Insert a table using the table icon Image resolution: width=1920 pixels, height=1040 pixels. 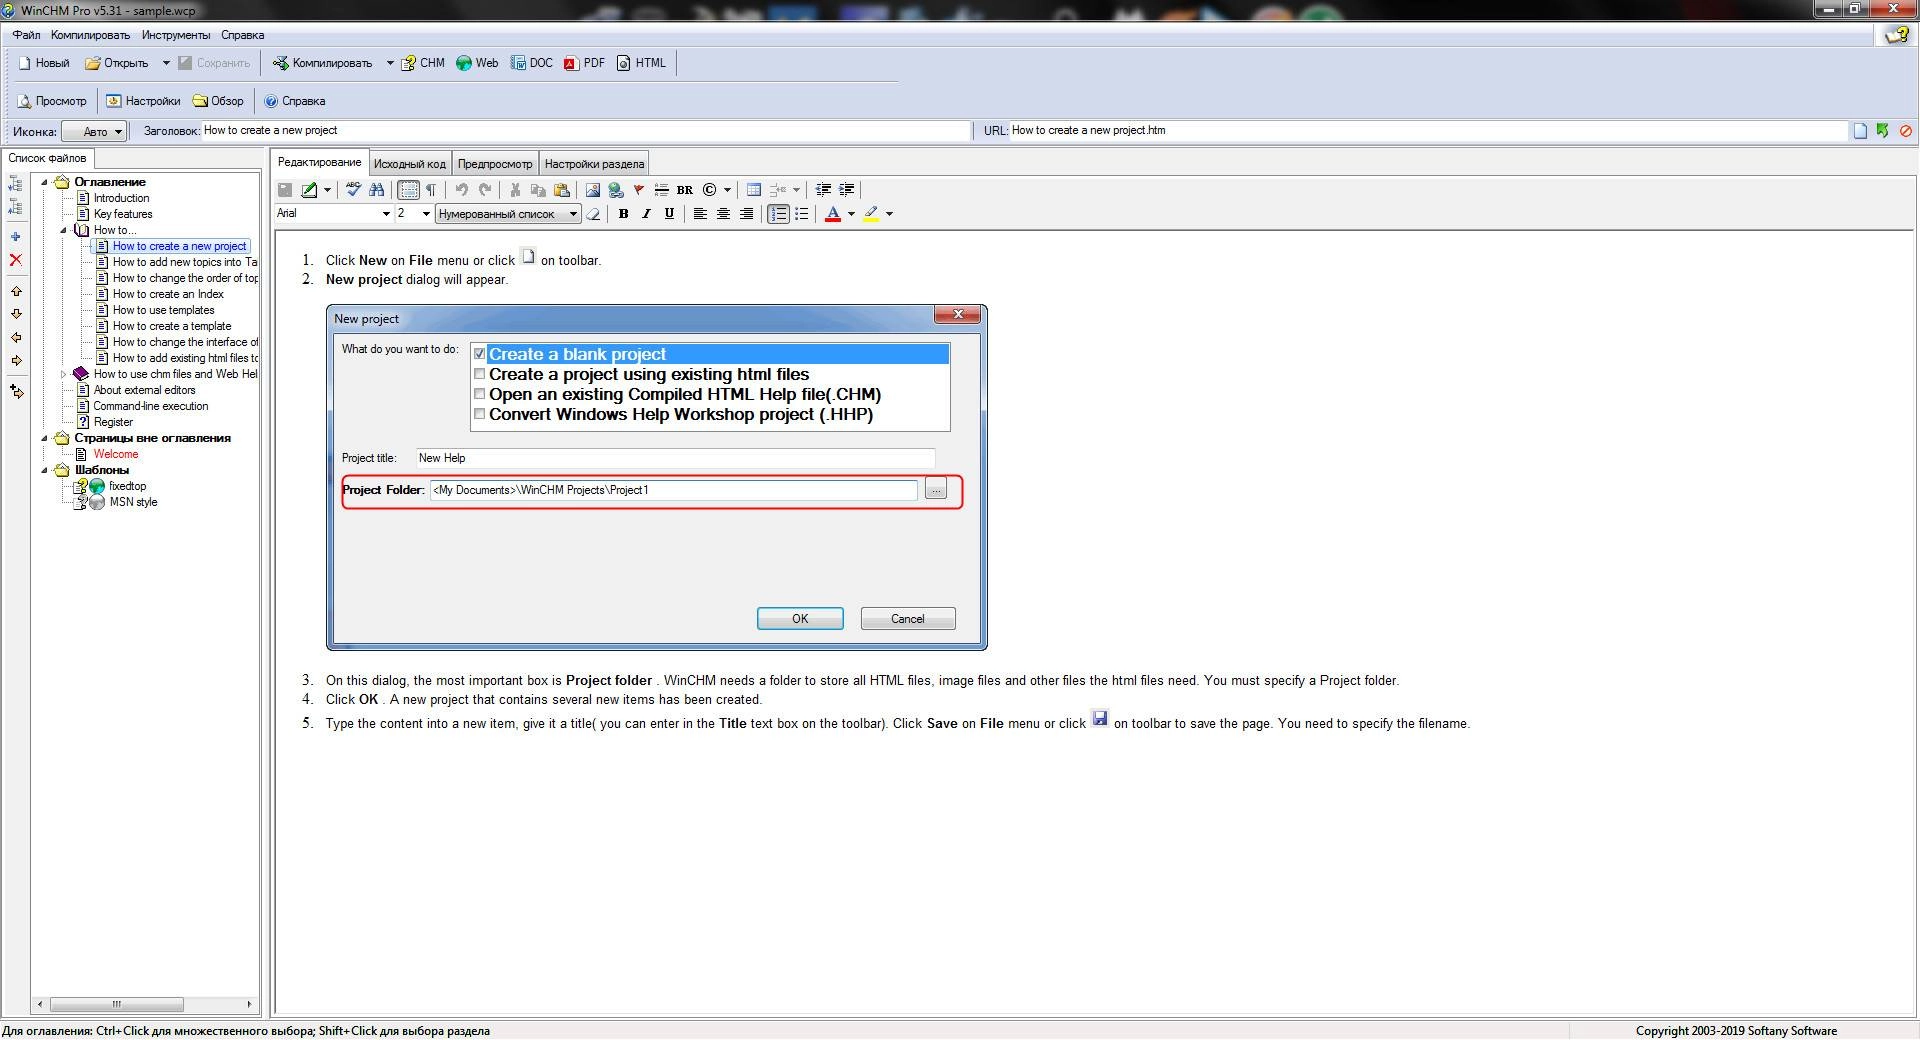(x=754, y=189)
